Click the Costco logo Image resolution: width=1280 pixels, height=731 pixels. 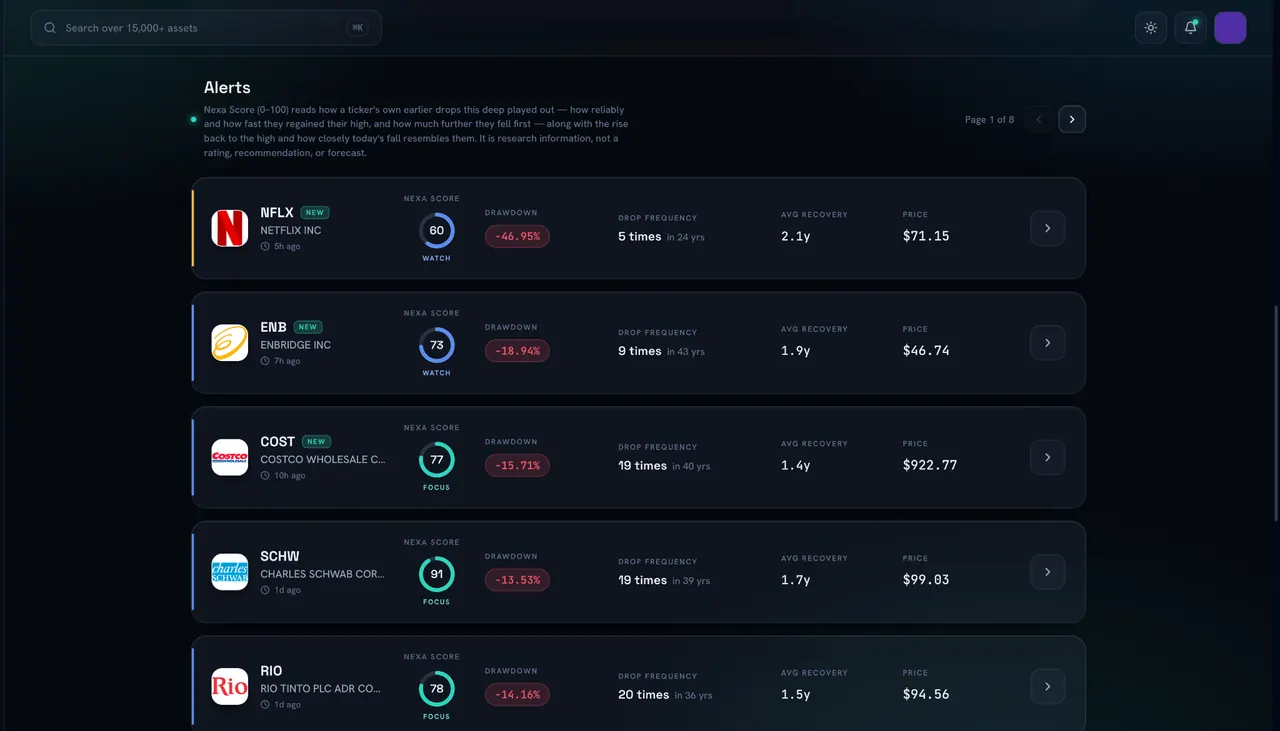(230, 457)
